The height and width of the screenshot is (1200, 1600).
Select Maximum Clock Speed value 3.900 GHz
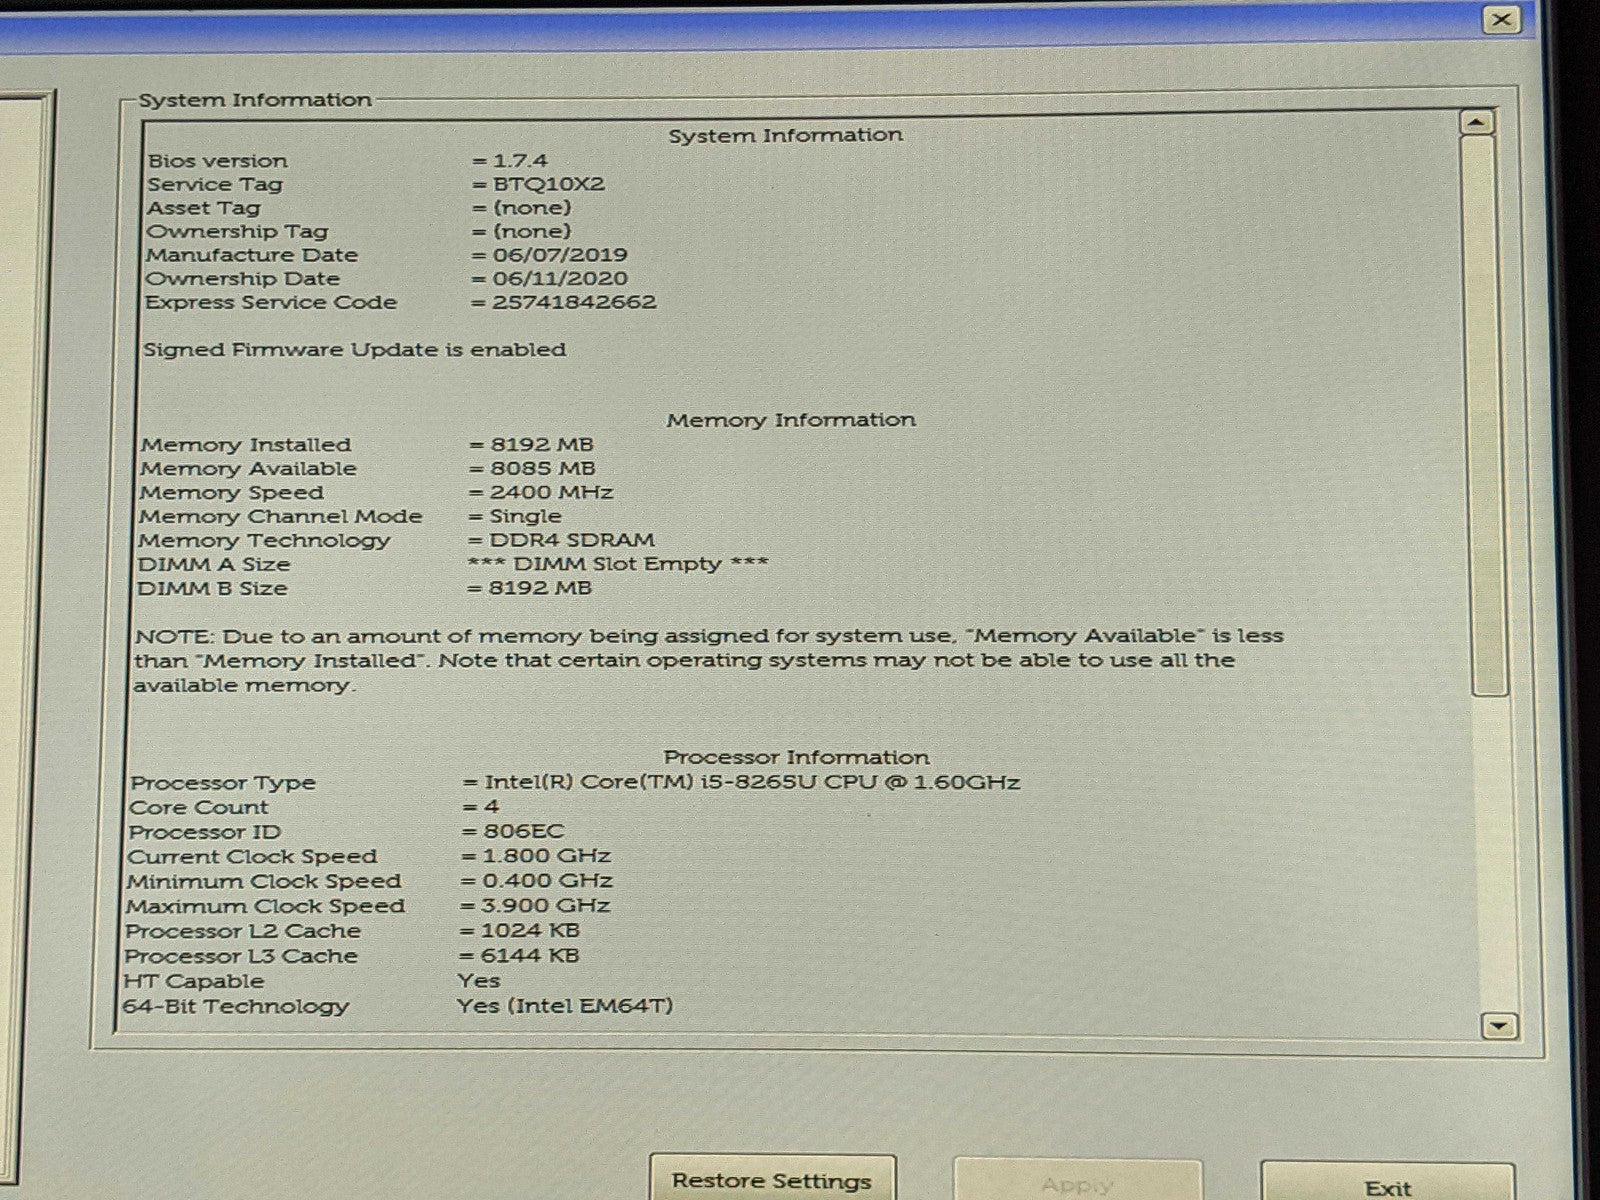pyautogui.click(x=546, y=906)
